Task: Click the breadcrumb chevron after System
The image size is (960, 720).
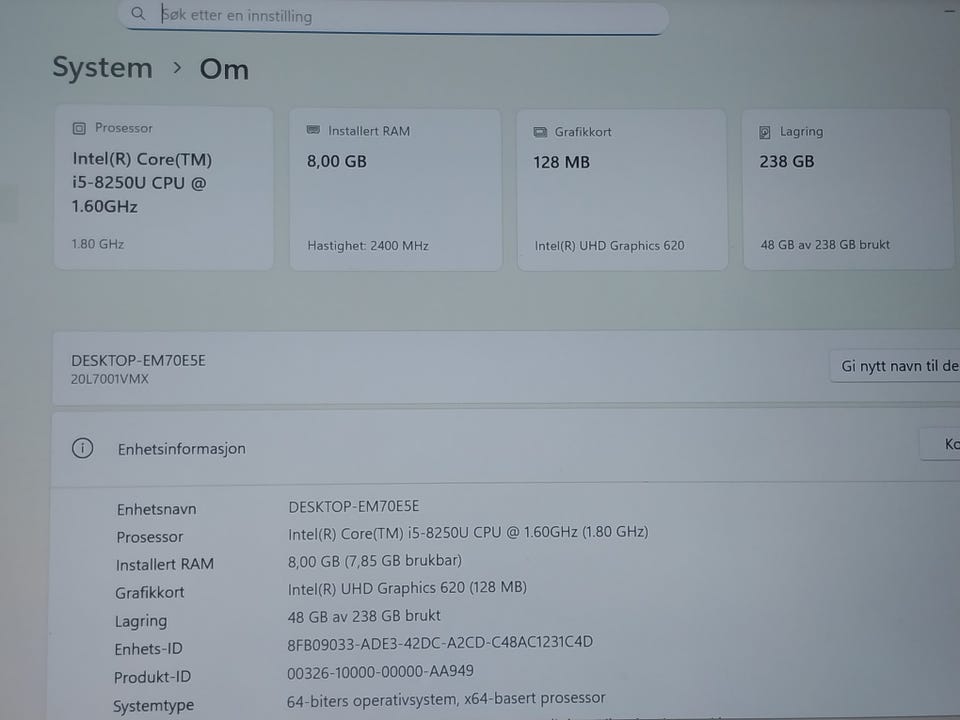Action: (x=177, y=67)
